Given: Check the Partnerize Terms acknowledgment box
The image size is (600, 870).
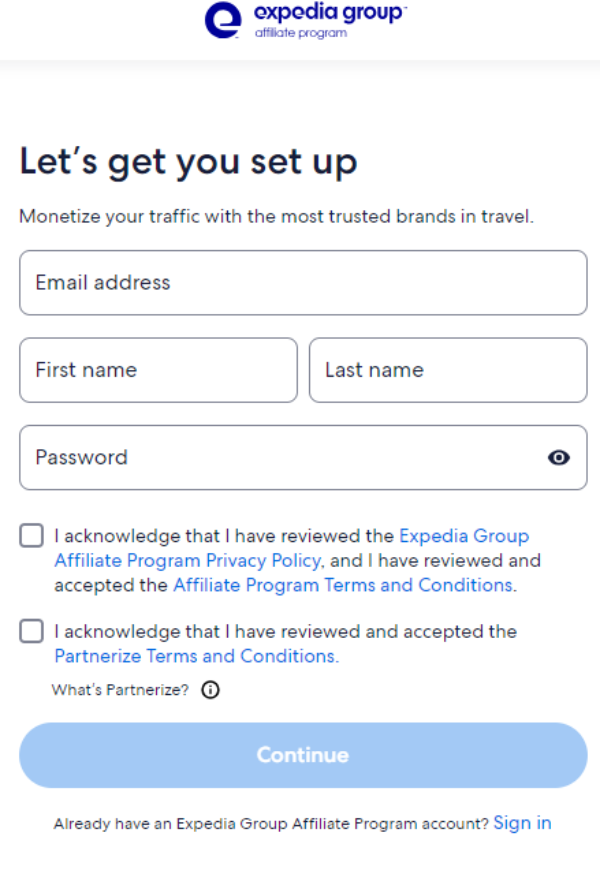Looking at the screenshot, I should pyautogui.click(x=31, y=631).
